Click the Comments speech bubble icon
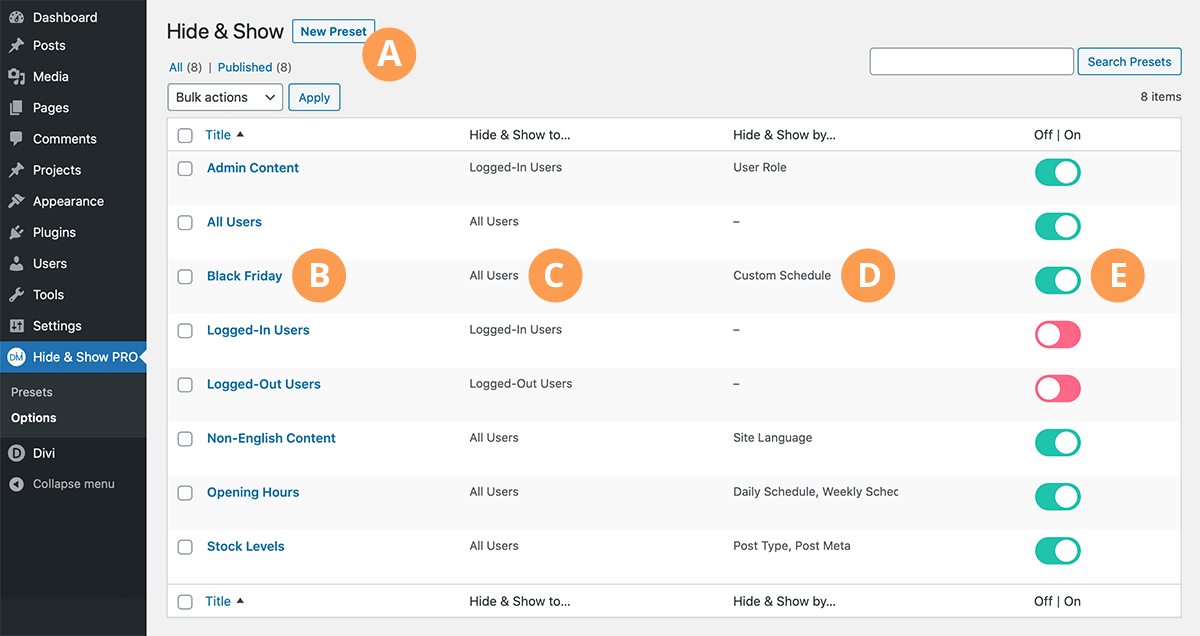 [x=16, y=139]
